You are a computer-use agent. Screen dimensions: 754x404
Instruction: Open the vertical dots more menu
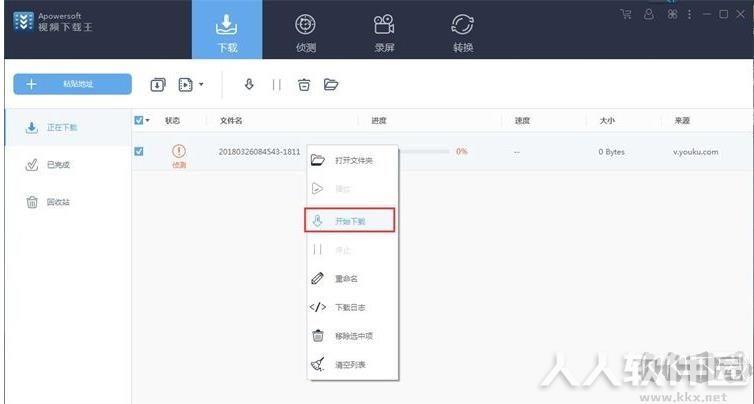click(690, 14)
